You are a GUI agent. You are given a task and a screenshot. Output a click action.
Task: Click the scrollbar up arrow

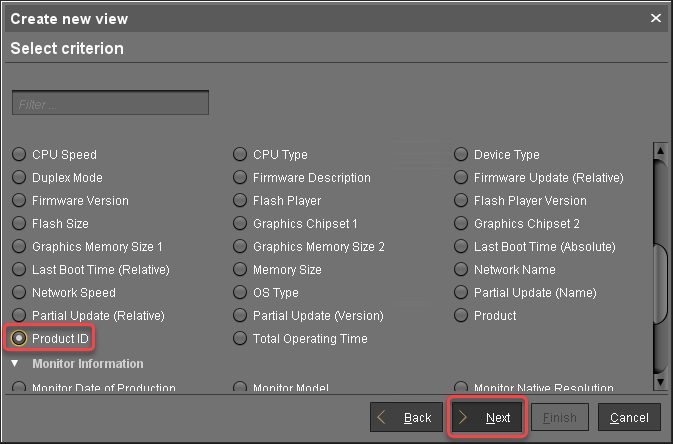coord(660,152)
